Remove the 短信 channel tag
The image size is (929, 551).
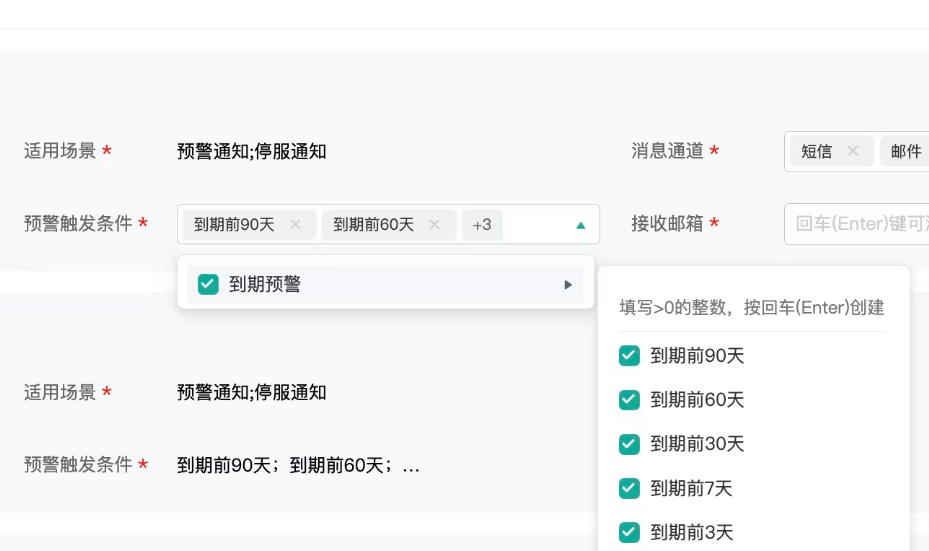pos(853,151)
